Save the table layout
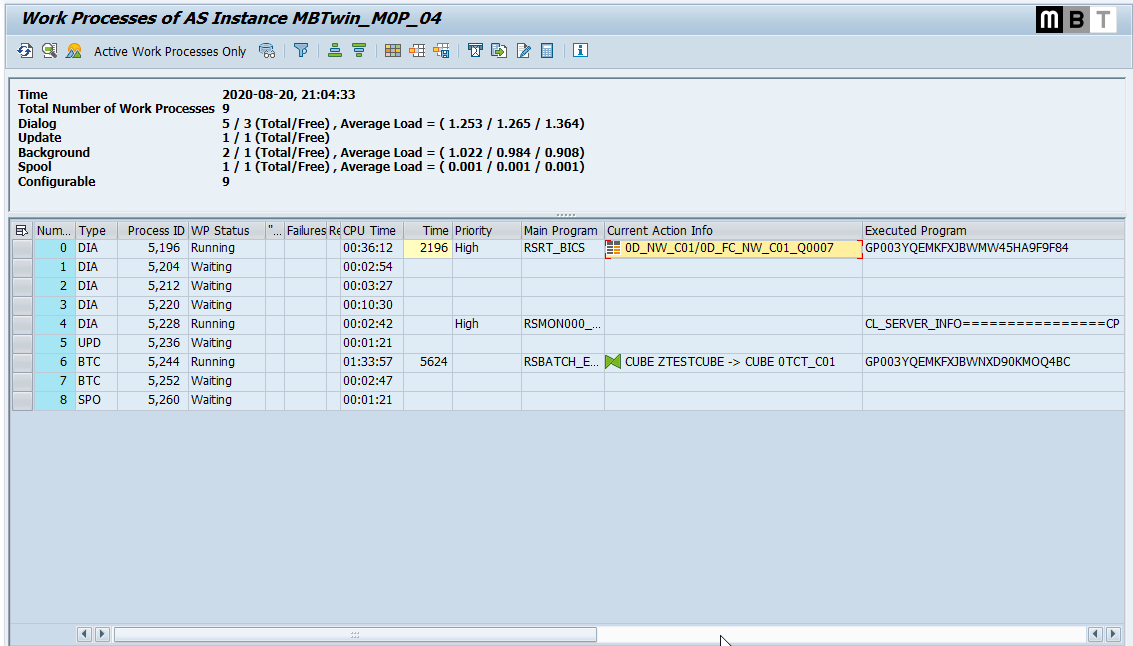The width and height of the screenshot is (1133, 646). 441,50
